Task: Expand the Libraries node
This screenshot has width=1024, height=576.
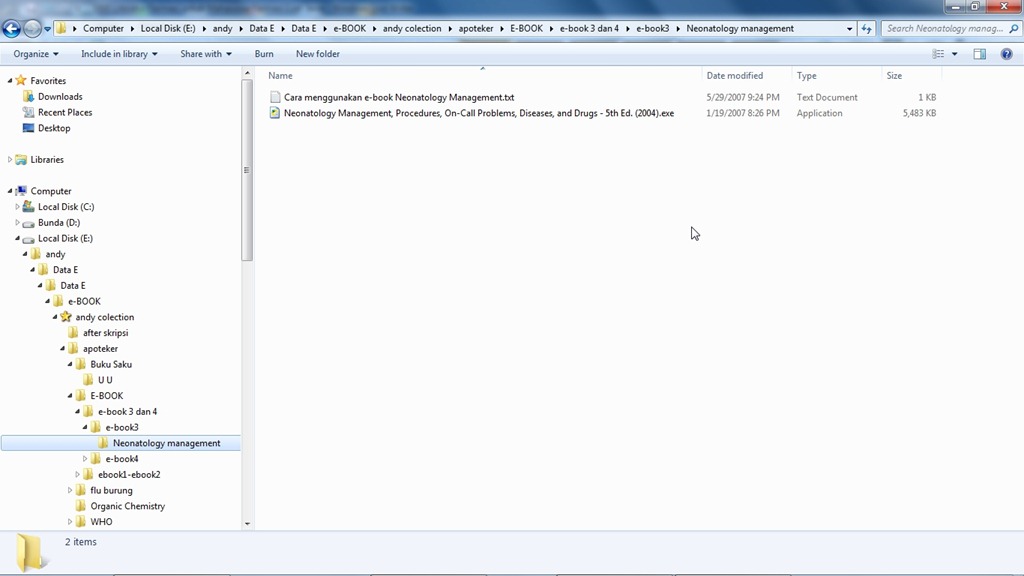Action: click(x=10, y=159)
